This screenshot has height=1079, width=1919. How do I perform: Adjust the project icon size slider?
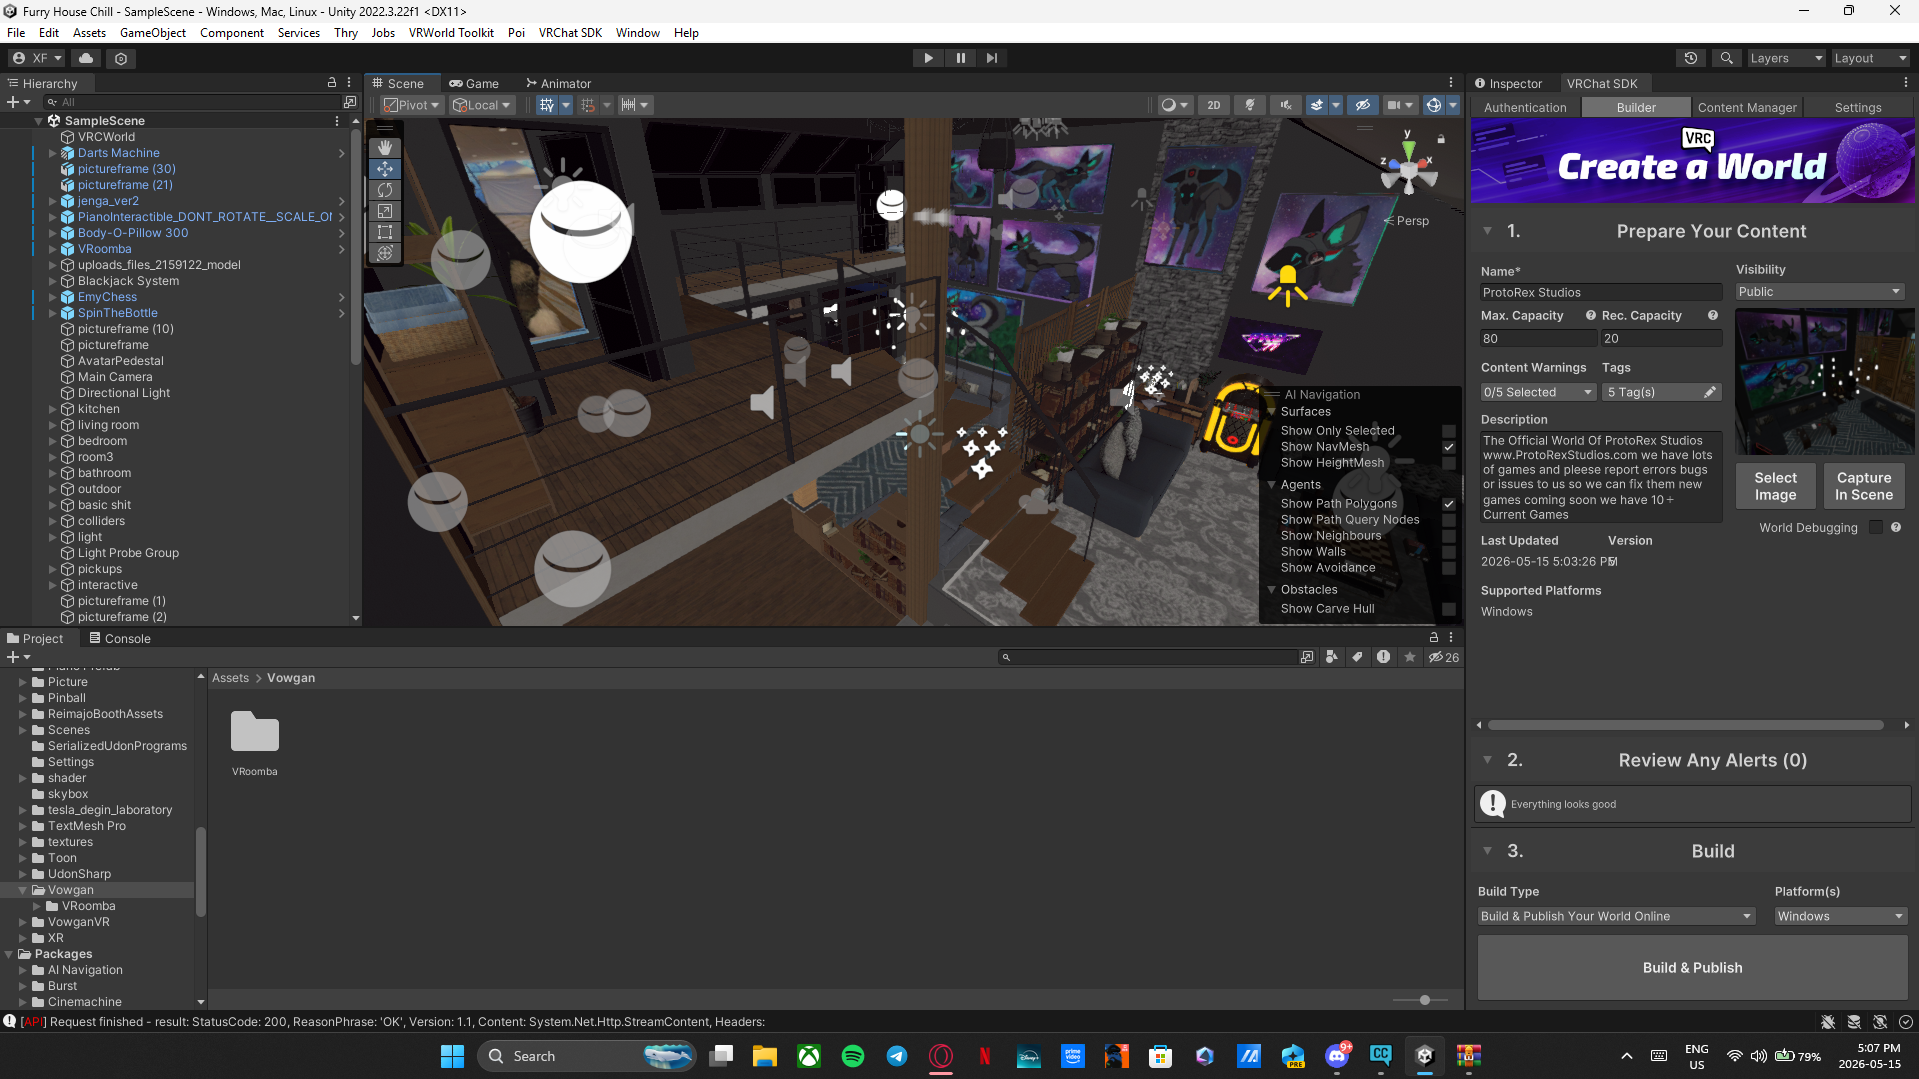click(x=1424, y=1000)
